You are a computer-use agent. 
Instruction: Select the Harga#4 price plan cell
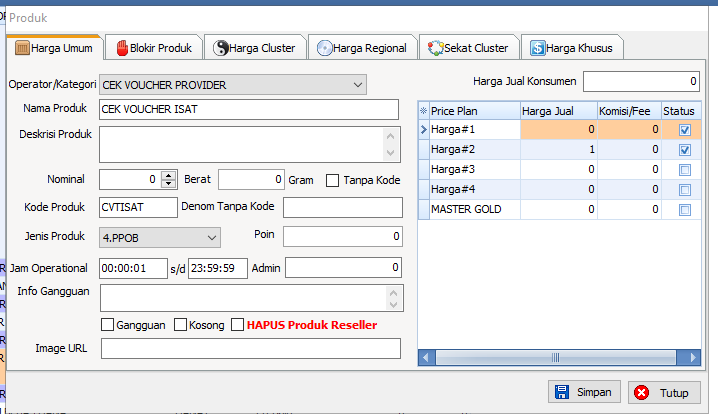[x=474, y=189]
